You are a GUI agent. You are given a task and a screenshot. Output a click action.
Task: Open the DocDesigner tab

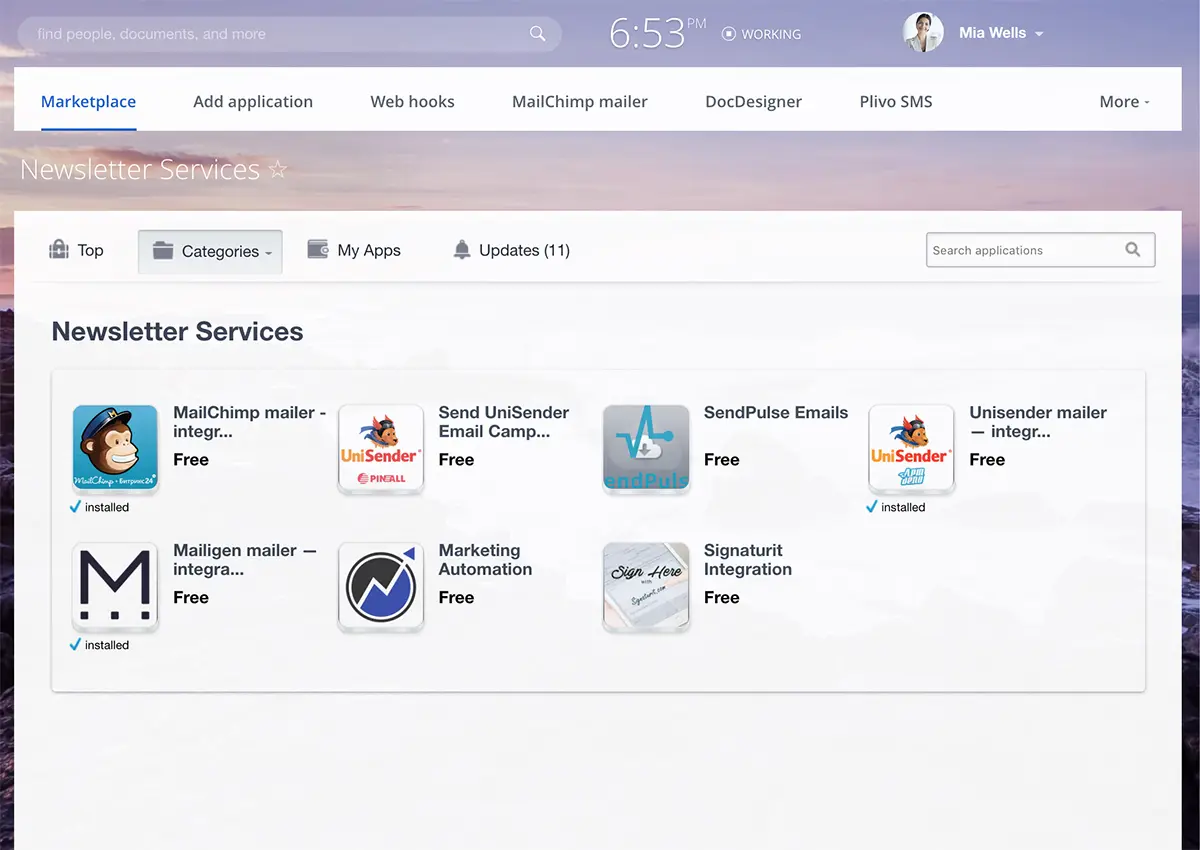(x=753, y=102)
